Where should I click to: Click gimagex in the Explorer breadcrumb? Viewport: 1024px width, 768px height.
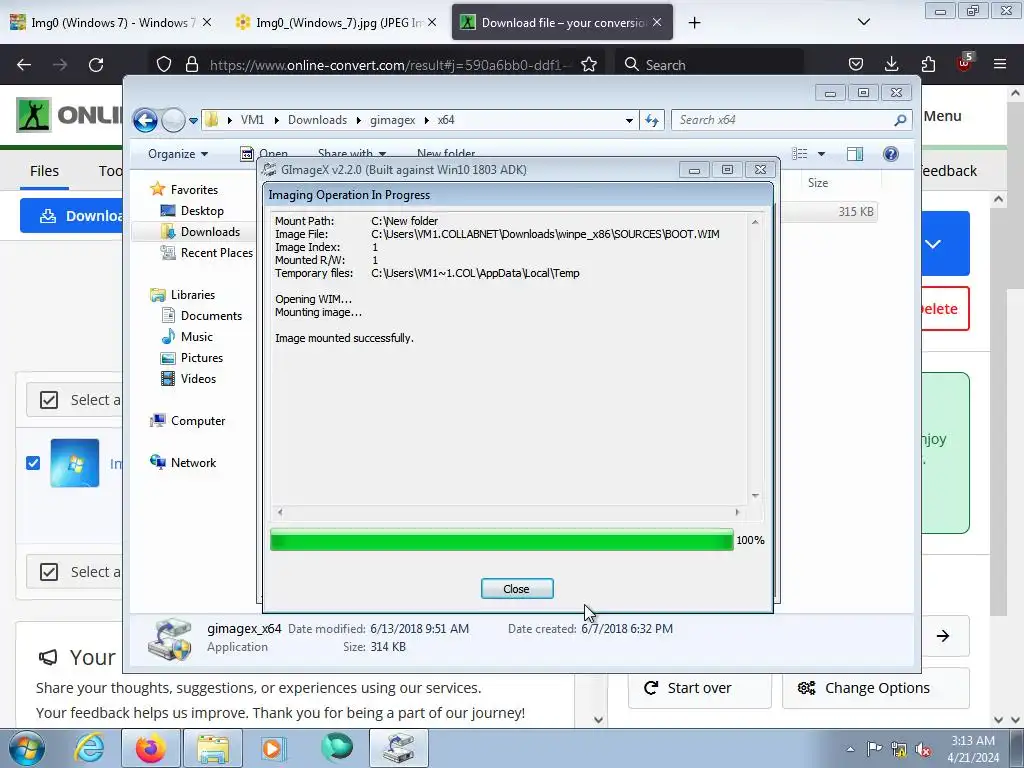click(x=392, y=120)
